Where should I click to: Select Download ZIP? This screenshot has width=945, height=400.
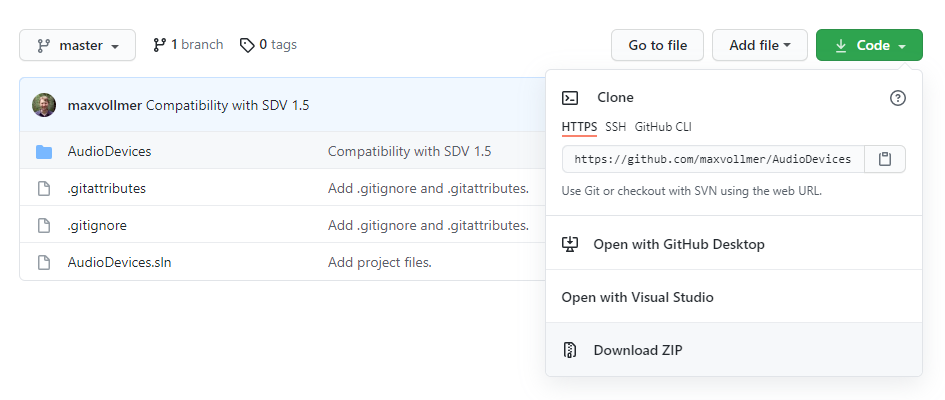click(x=733, y=350)
